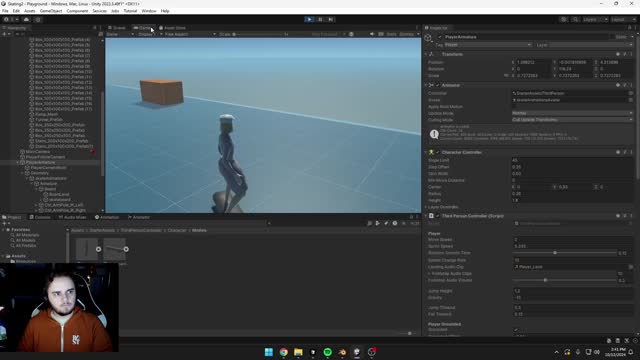Switch to the Console tab
This screenshot has height=360, width=640.
pyautogui.click(x=40, y=217)
